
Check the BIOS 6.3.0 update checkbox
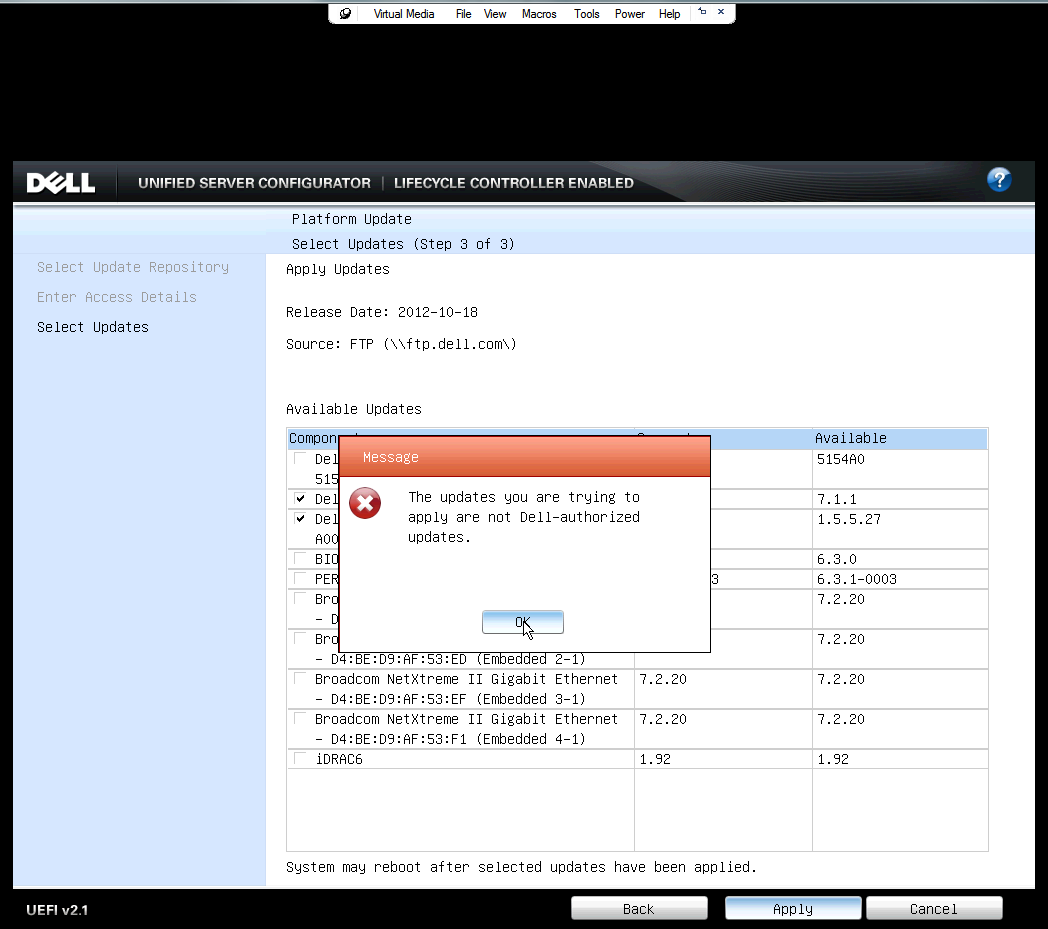click(299, 559)
